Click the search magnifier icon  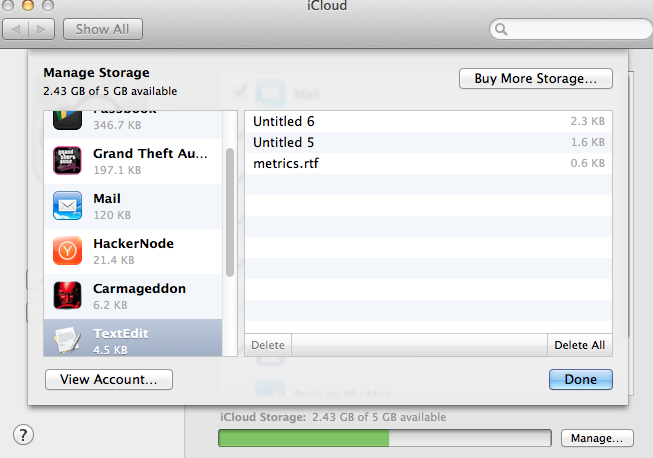coord(501,29)
